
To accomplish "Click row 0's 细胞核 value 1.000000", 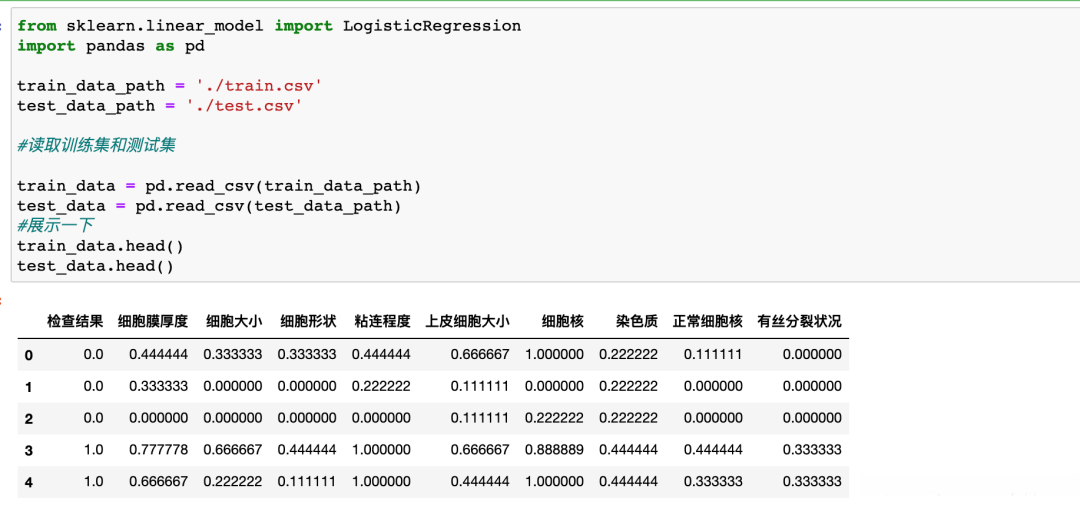I will point(554,354).
